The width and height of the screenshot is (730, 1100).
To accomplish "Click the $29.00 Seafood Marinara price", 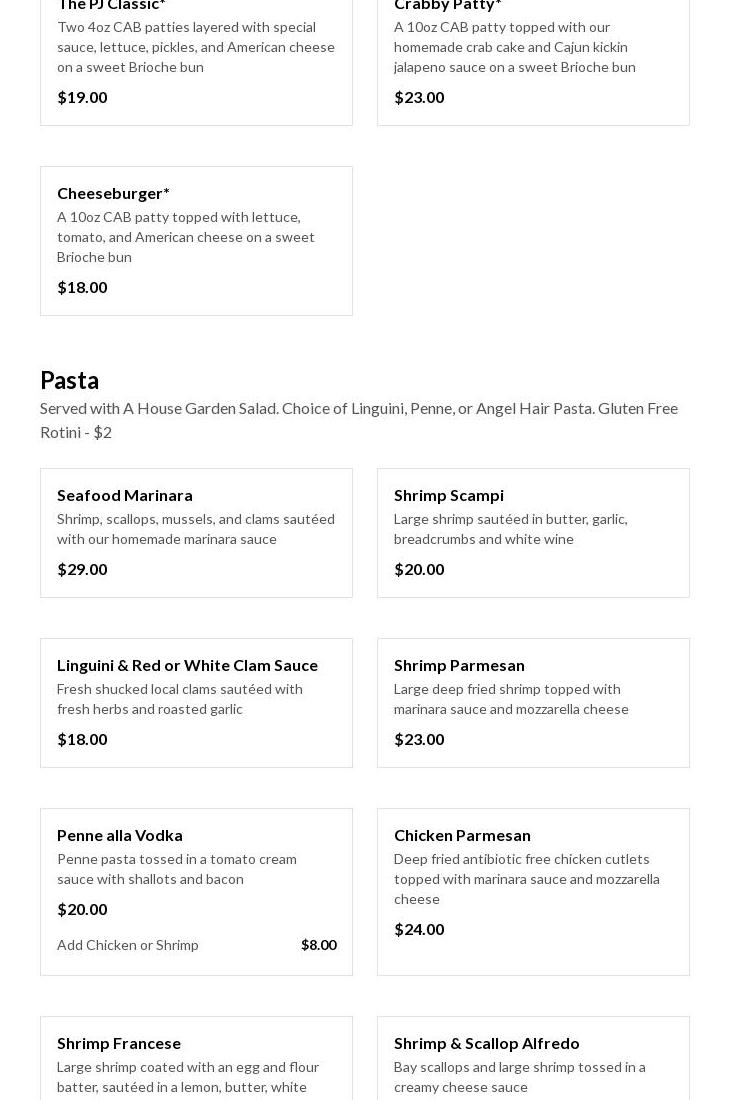I will click(x=82, y=569).
